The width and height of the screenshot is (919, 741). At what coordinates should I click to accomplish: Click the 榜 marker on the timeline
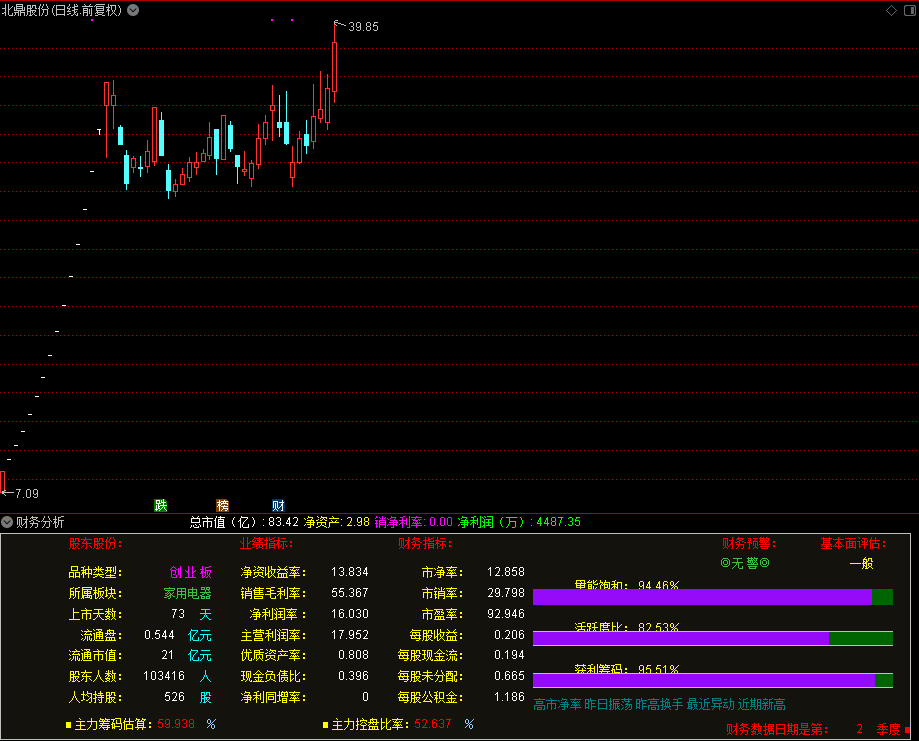[222, 505]
